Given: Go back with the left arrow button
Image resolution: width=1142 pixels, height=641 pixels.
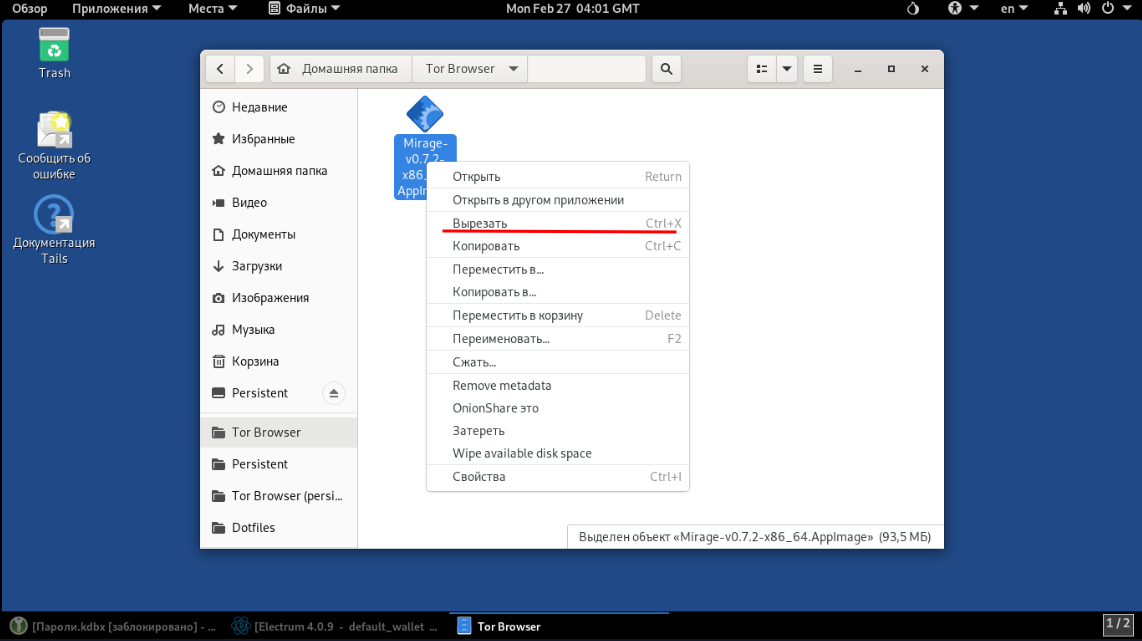Looking at the screenshot, I should (x=220, y=69).
